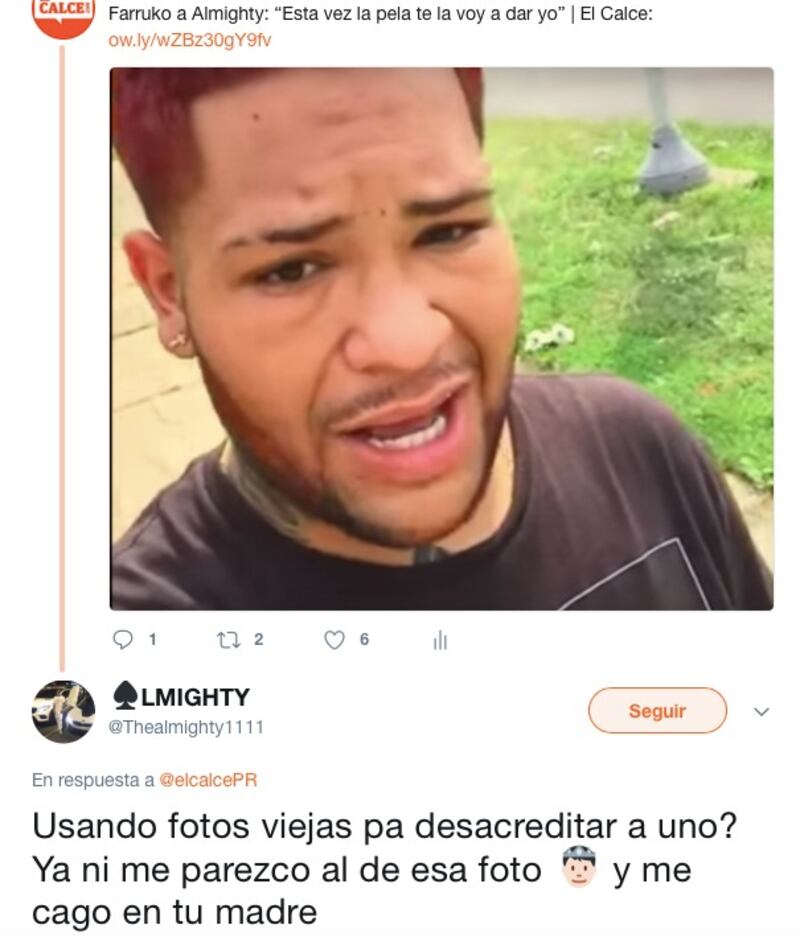Click the retweet arrows icon
This screenshot has height=937, width=800.
228,640
